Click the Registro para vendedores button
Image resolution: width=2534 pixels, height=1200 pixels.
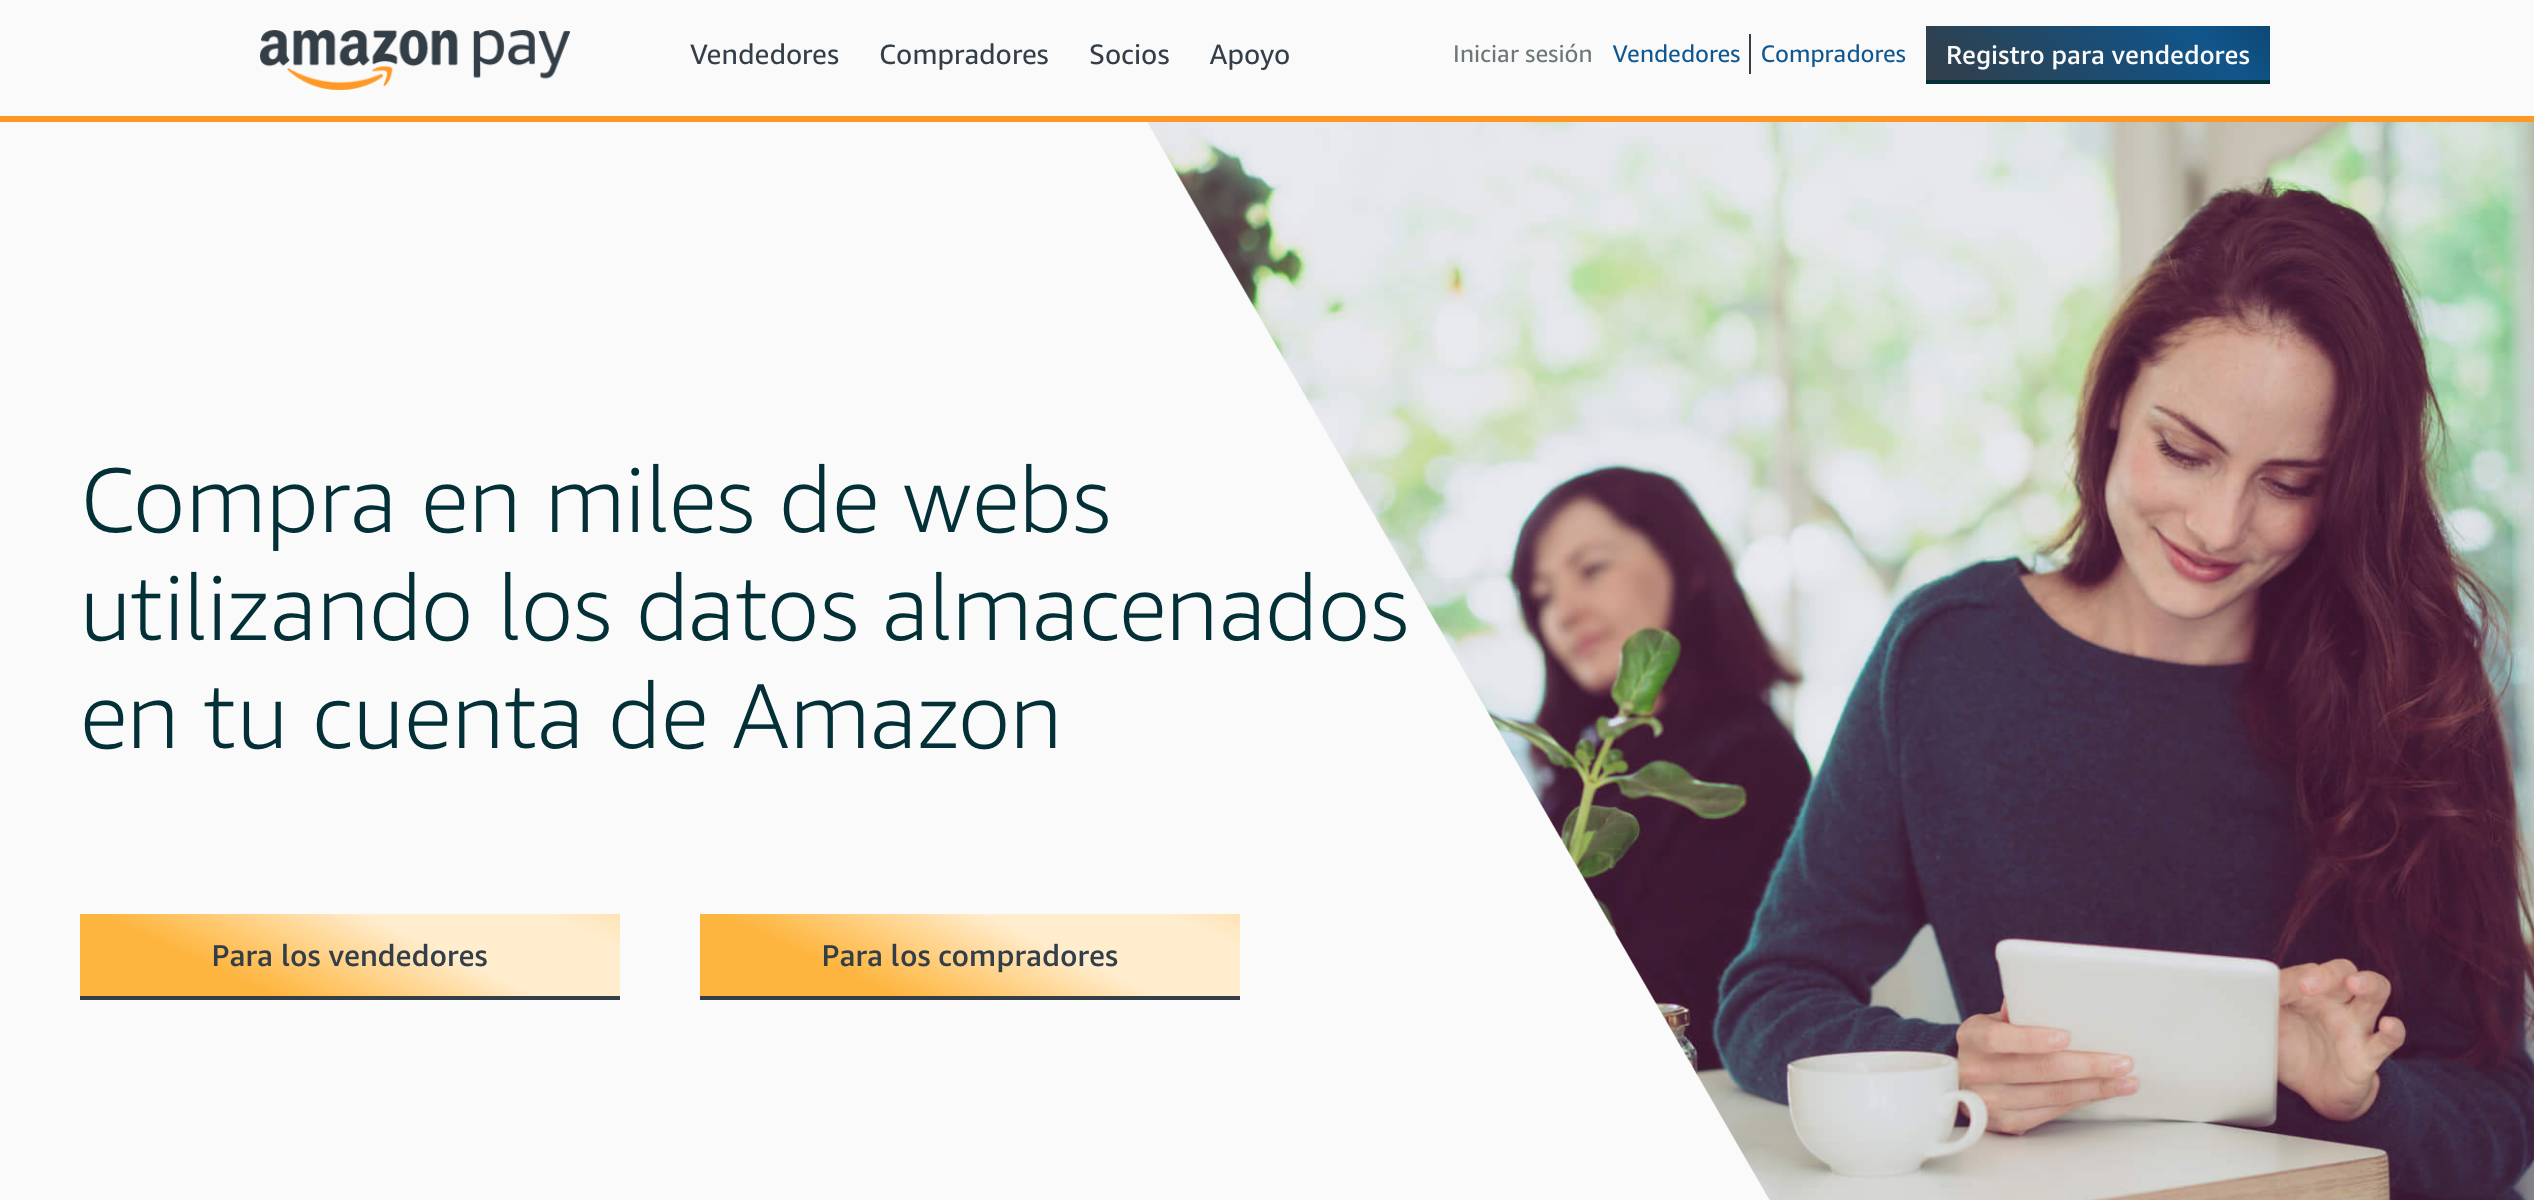(2097, 55)
